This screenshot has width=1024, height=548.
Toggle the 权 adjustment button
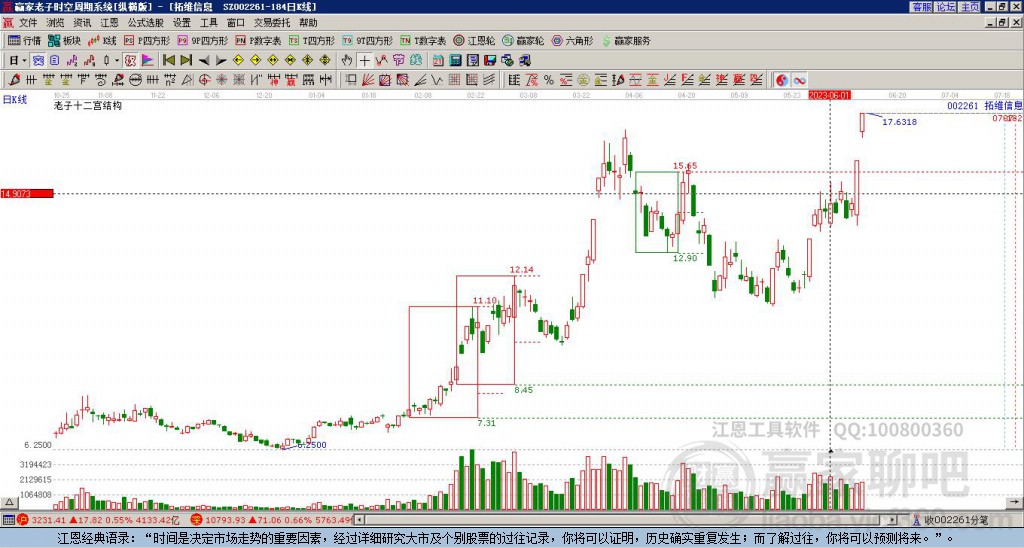130,61
